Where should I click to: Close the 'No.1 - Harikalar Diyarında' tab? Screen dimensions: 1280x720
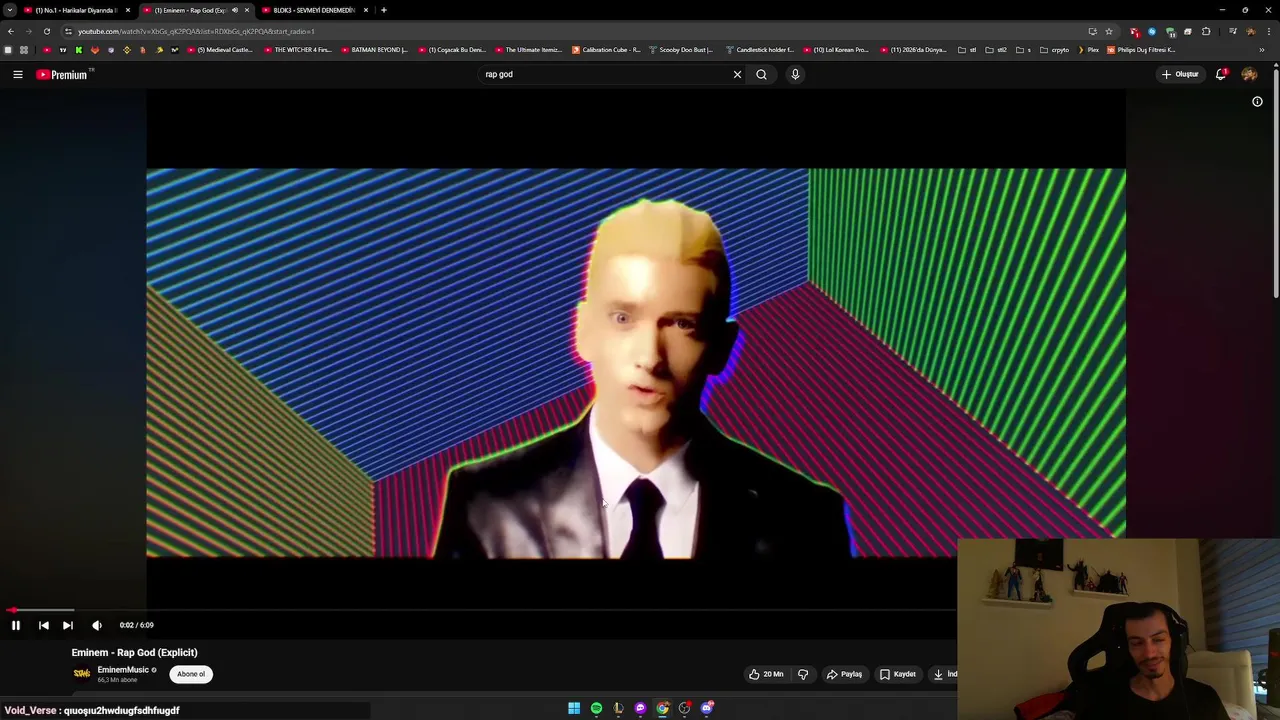[x=128, y=10]
